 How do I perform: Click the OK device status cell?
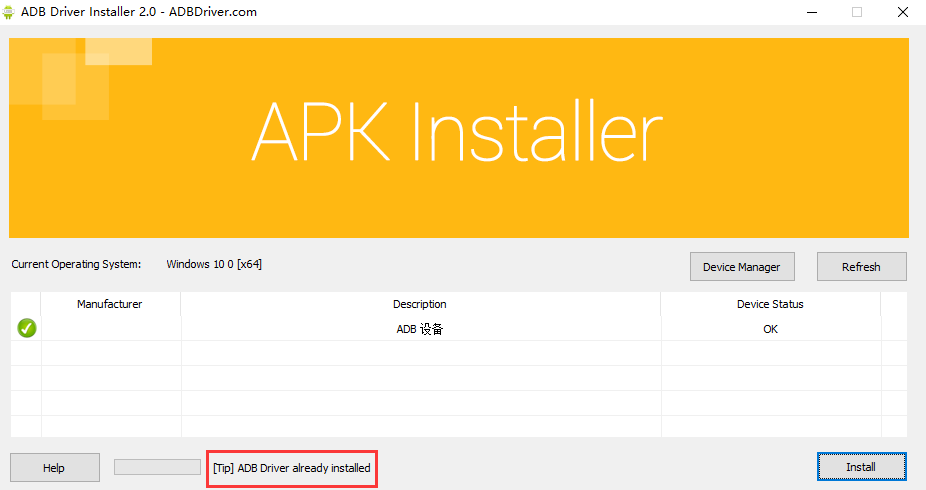click(770, 329)
